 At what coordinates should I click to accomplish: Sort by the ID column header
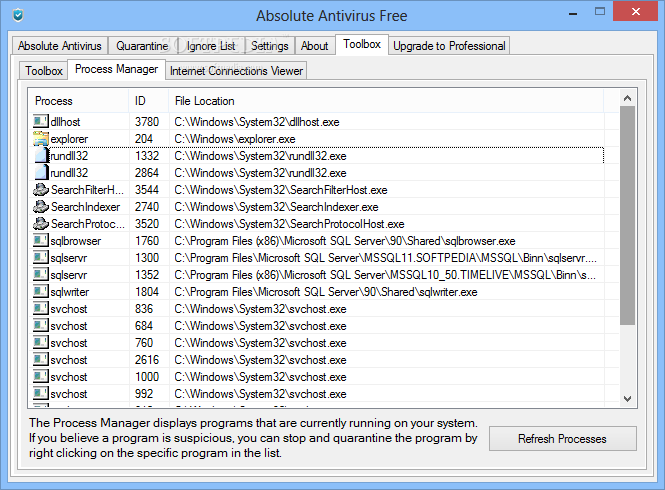point(149,101)
